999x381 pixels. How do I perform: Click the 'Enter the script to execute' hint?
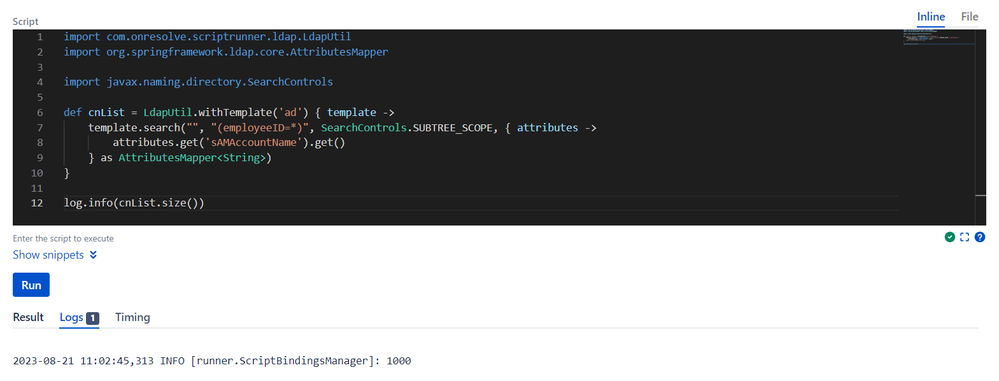pos(63,239)
